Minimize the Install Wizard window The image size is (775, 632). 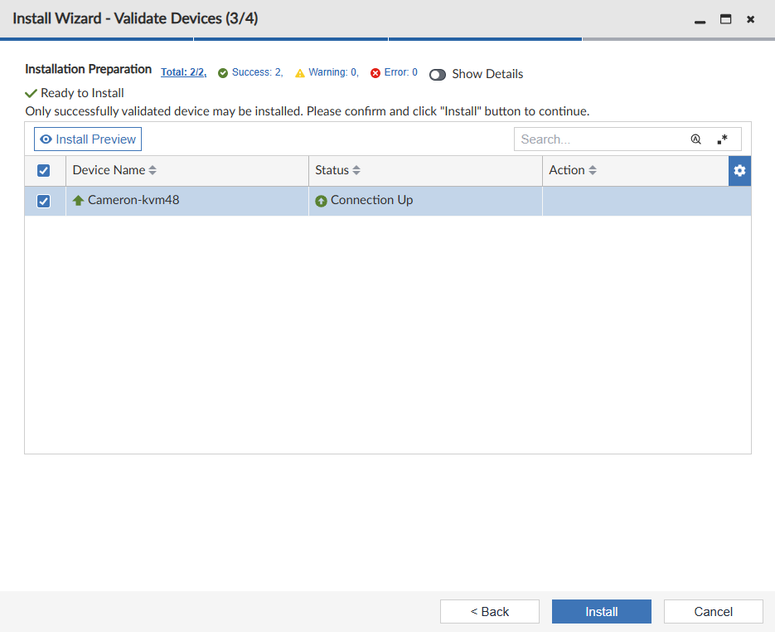click(x=699, y=20)
